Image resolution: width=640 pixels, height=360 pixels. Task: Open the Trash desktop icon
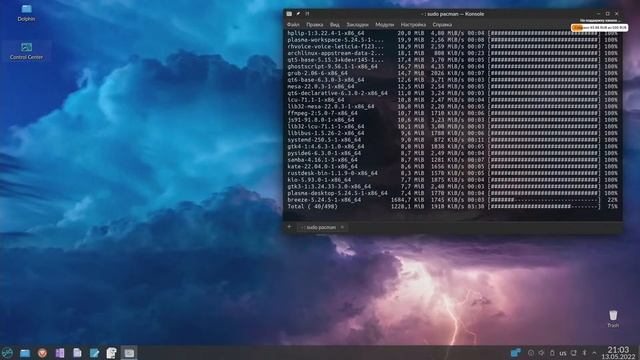pos(613,318)
